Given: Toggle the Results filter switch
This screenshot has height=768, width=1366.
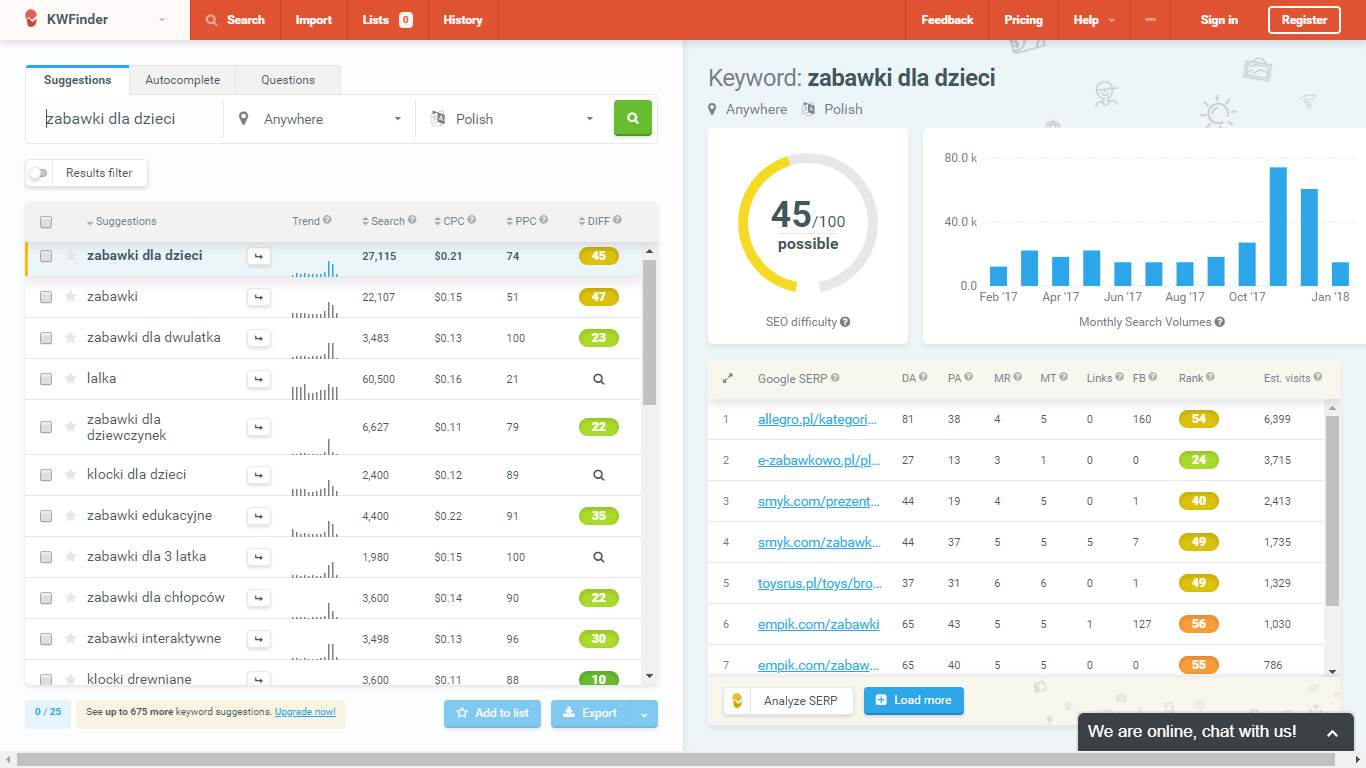Looking at the screenshot, I should [39, 173].
